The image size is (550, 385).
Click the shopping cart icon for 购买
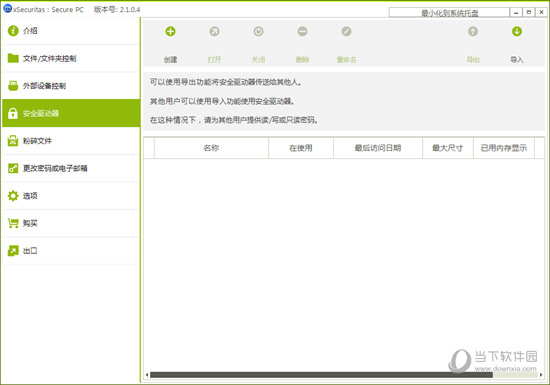point(13,223)
